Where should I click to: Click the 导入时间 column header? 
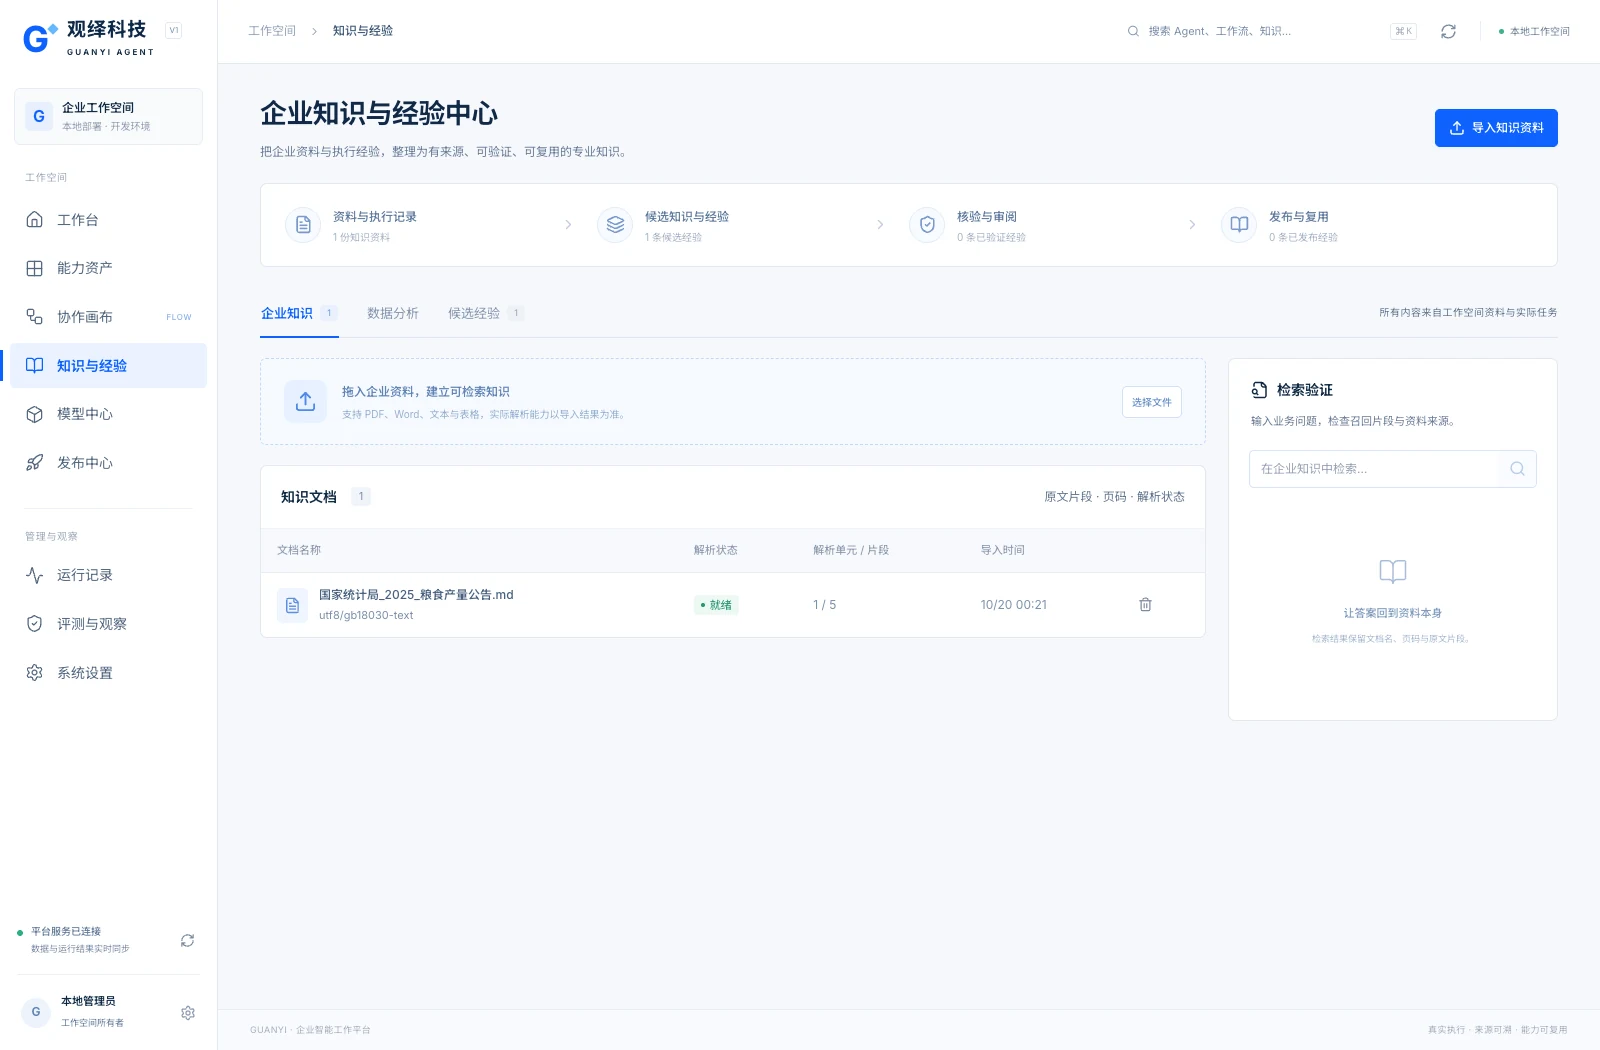click(1003, 550)
